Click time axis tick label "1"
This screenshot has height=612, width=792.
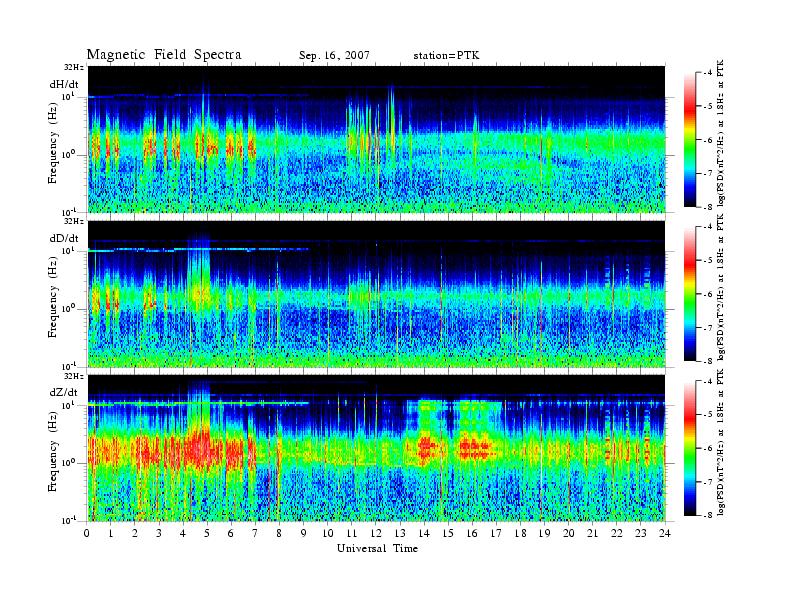tap(111, 533)
